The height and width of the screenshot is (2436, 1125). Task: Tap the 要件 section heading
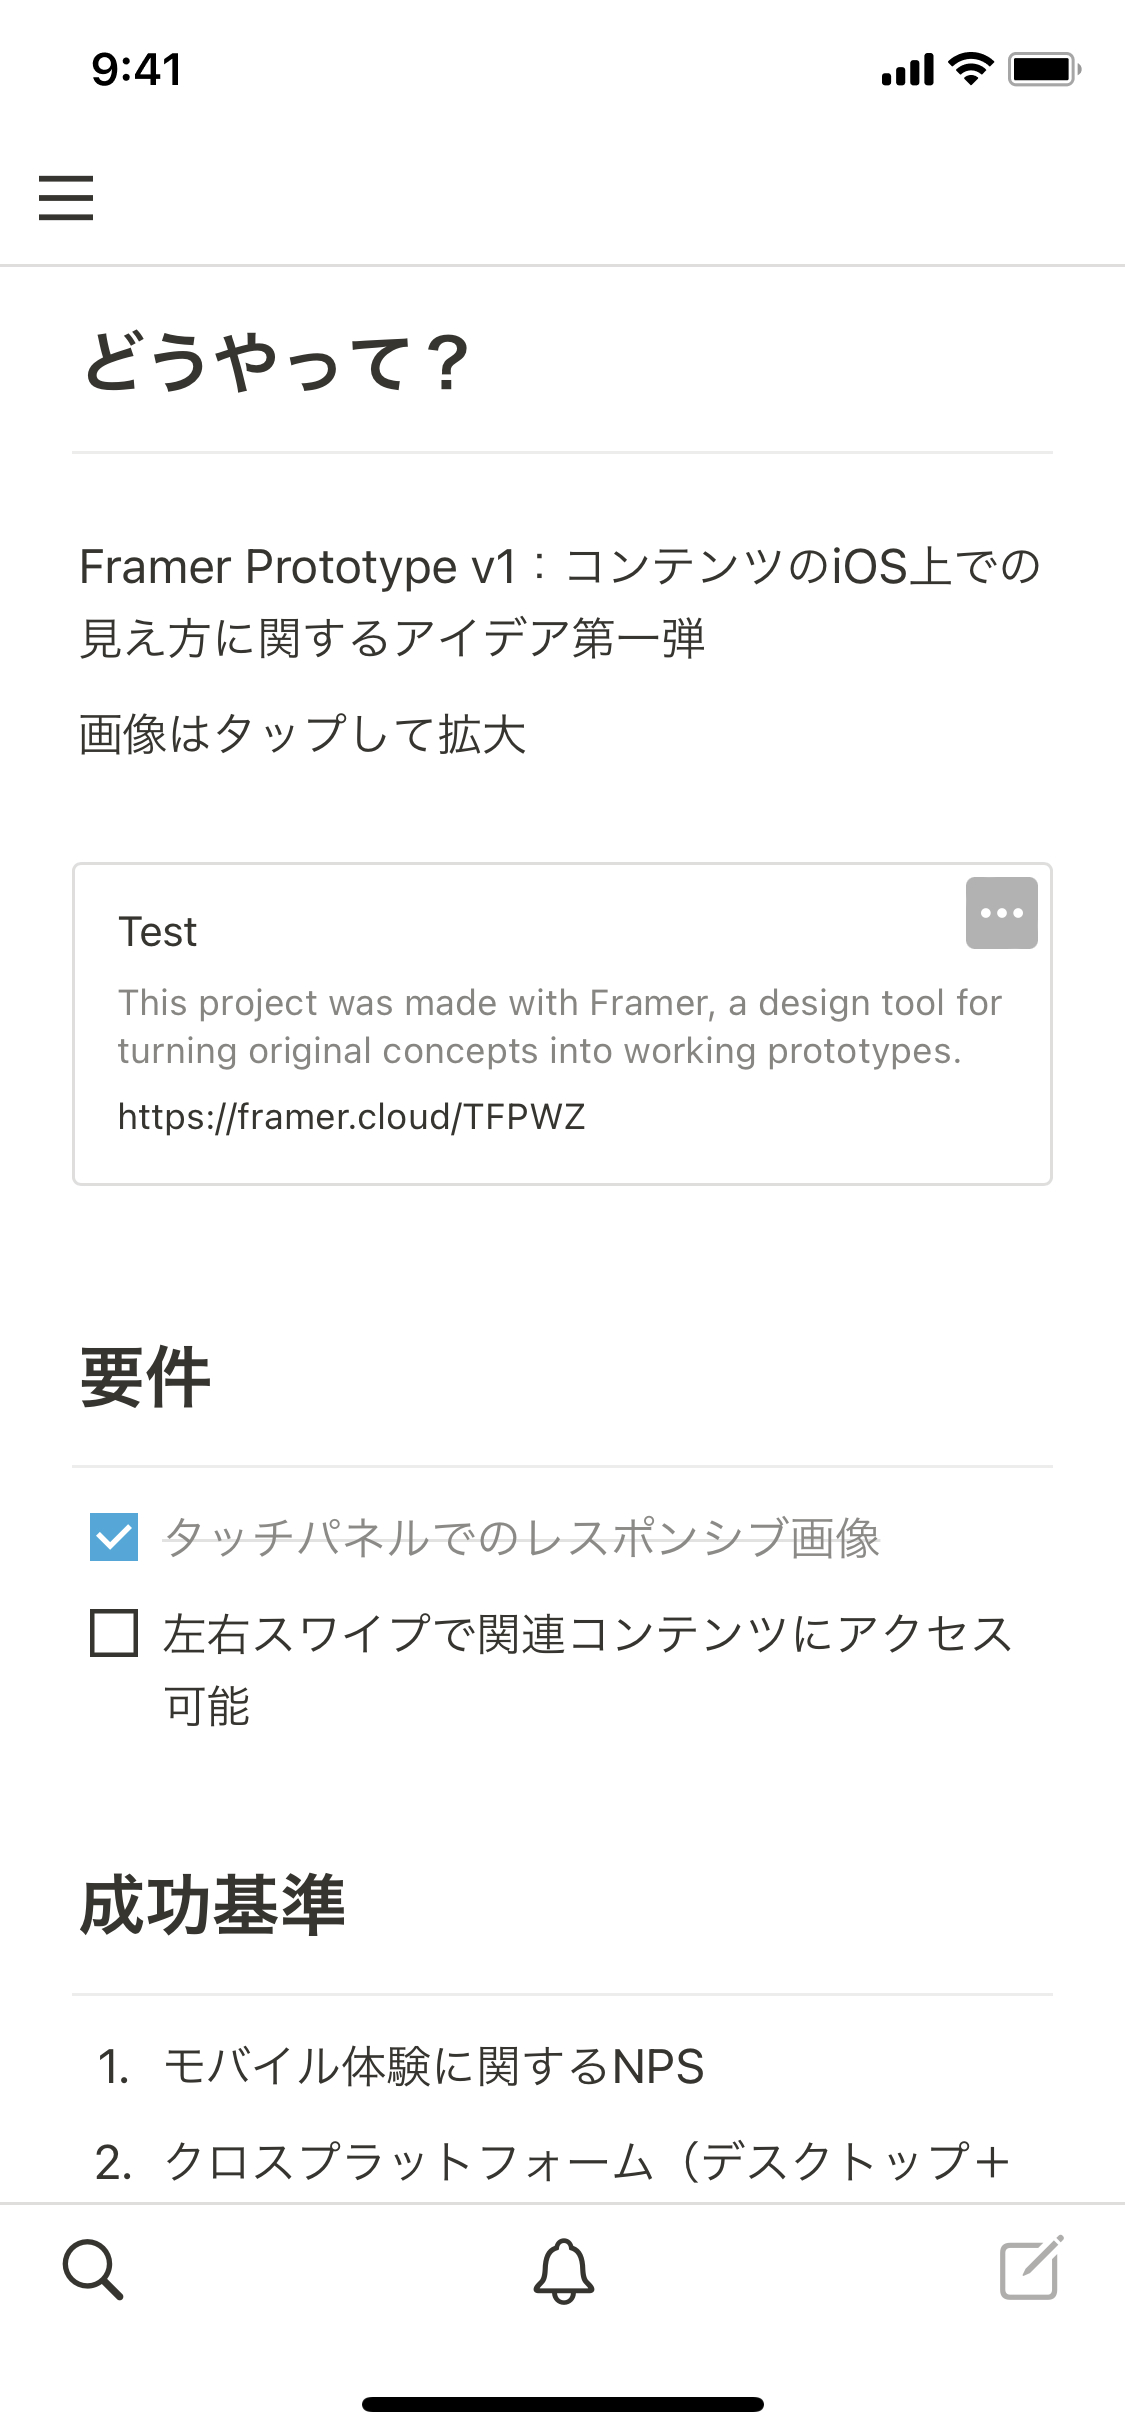click(x=146, y=1378)
